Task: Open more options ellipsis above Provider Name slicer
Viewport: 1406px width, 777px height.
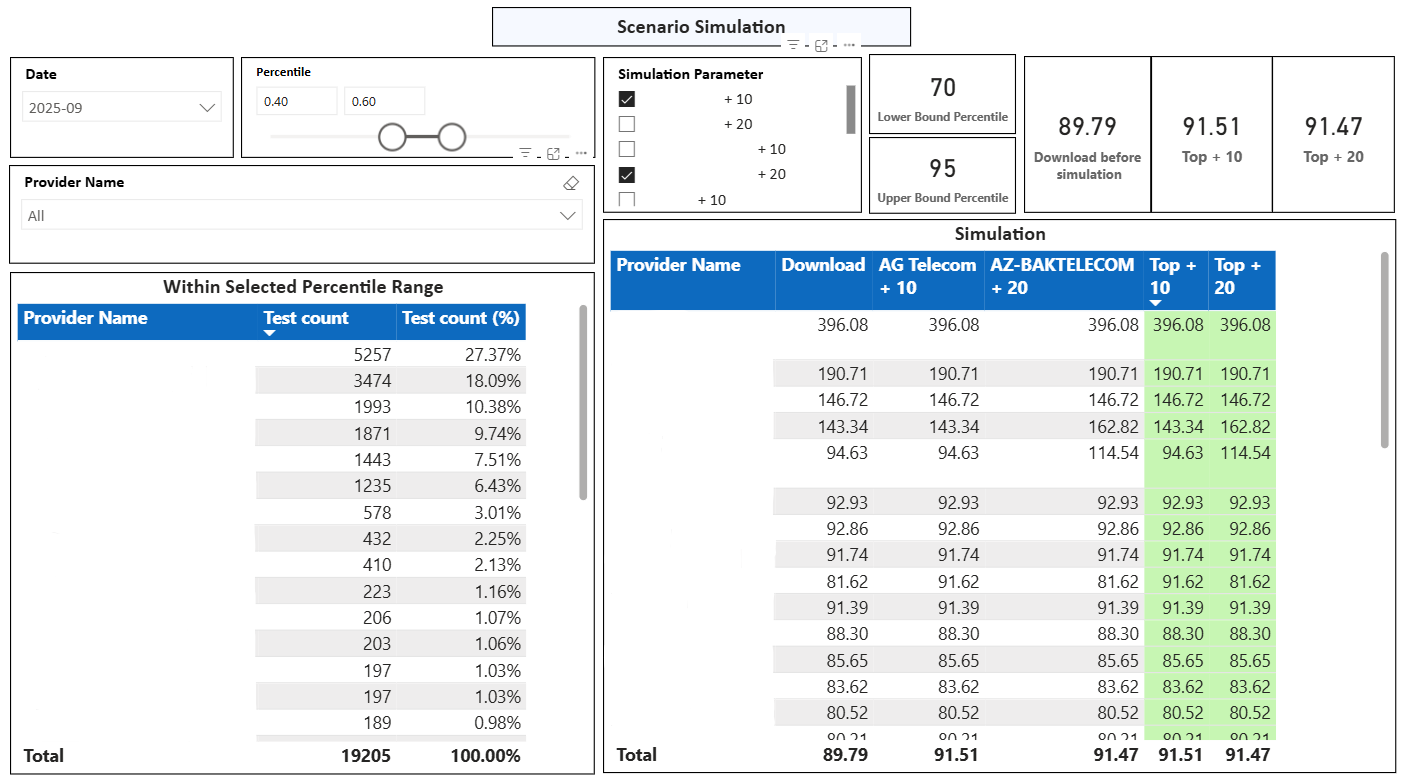Action: point(581,153)
